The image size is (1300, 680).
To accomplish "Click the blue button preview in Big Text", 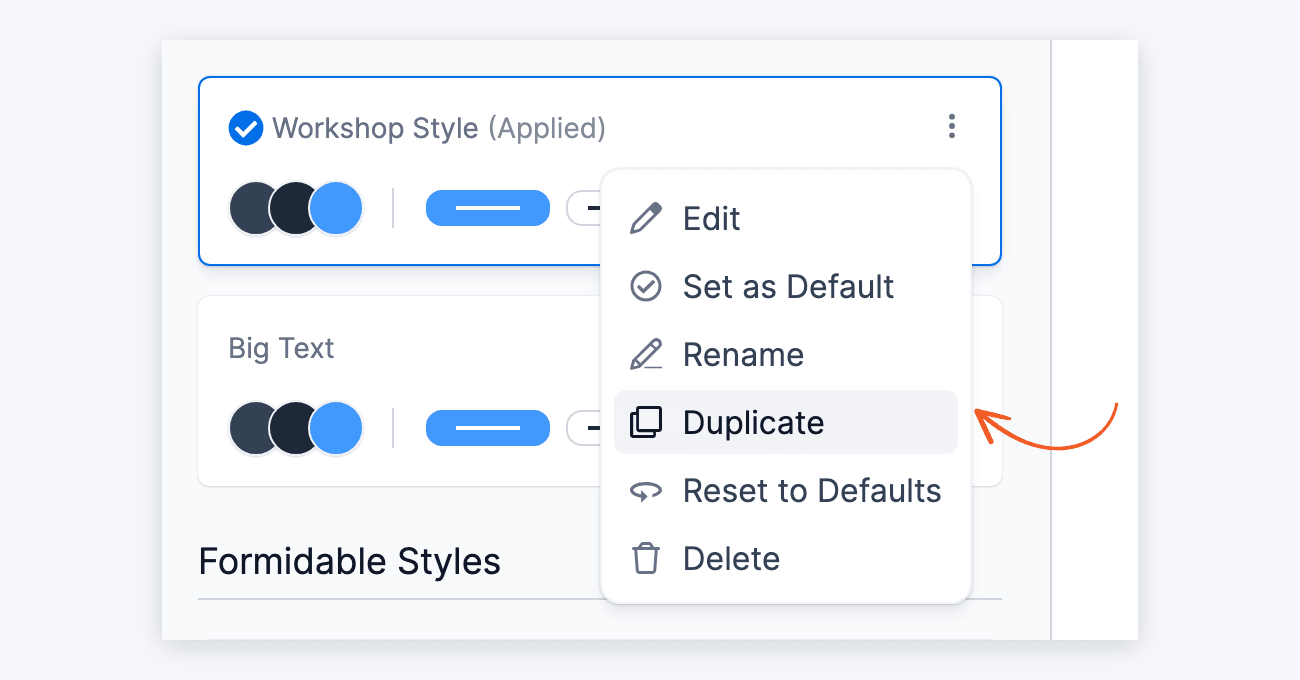I will [x=488, y=428].
